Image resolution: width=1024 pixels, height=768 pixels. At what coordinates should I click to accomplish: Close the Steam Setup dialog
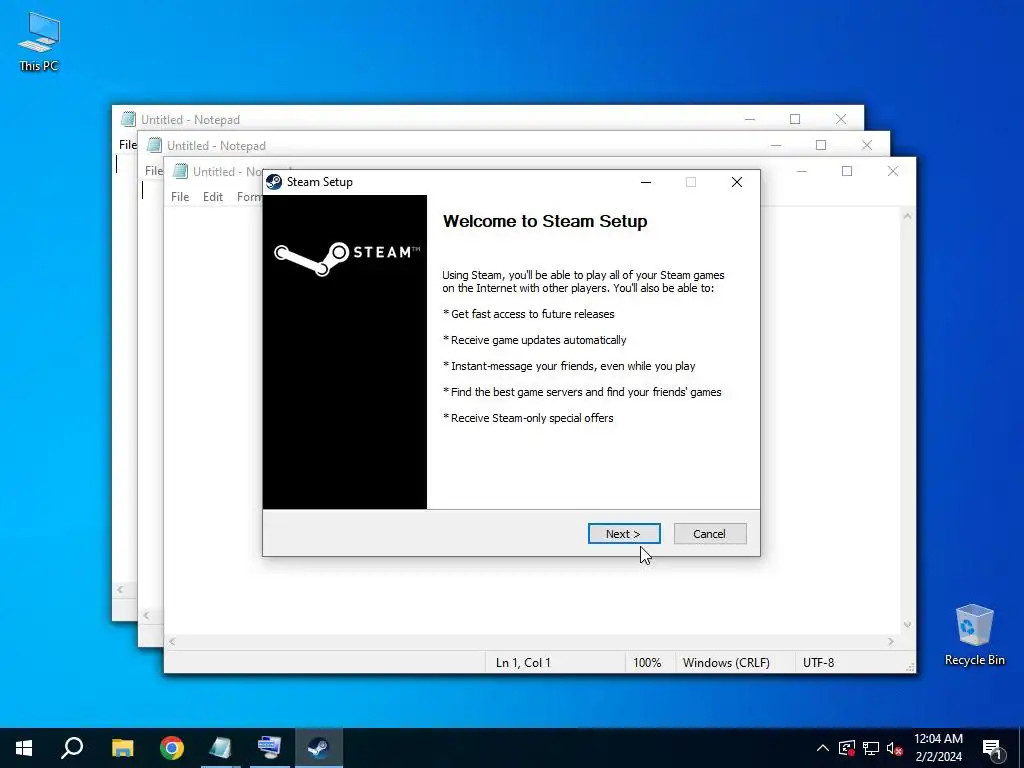coord(737,182)
